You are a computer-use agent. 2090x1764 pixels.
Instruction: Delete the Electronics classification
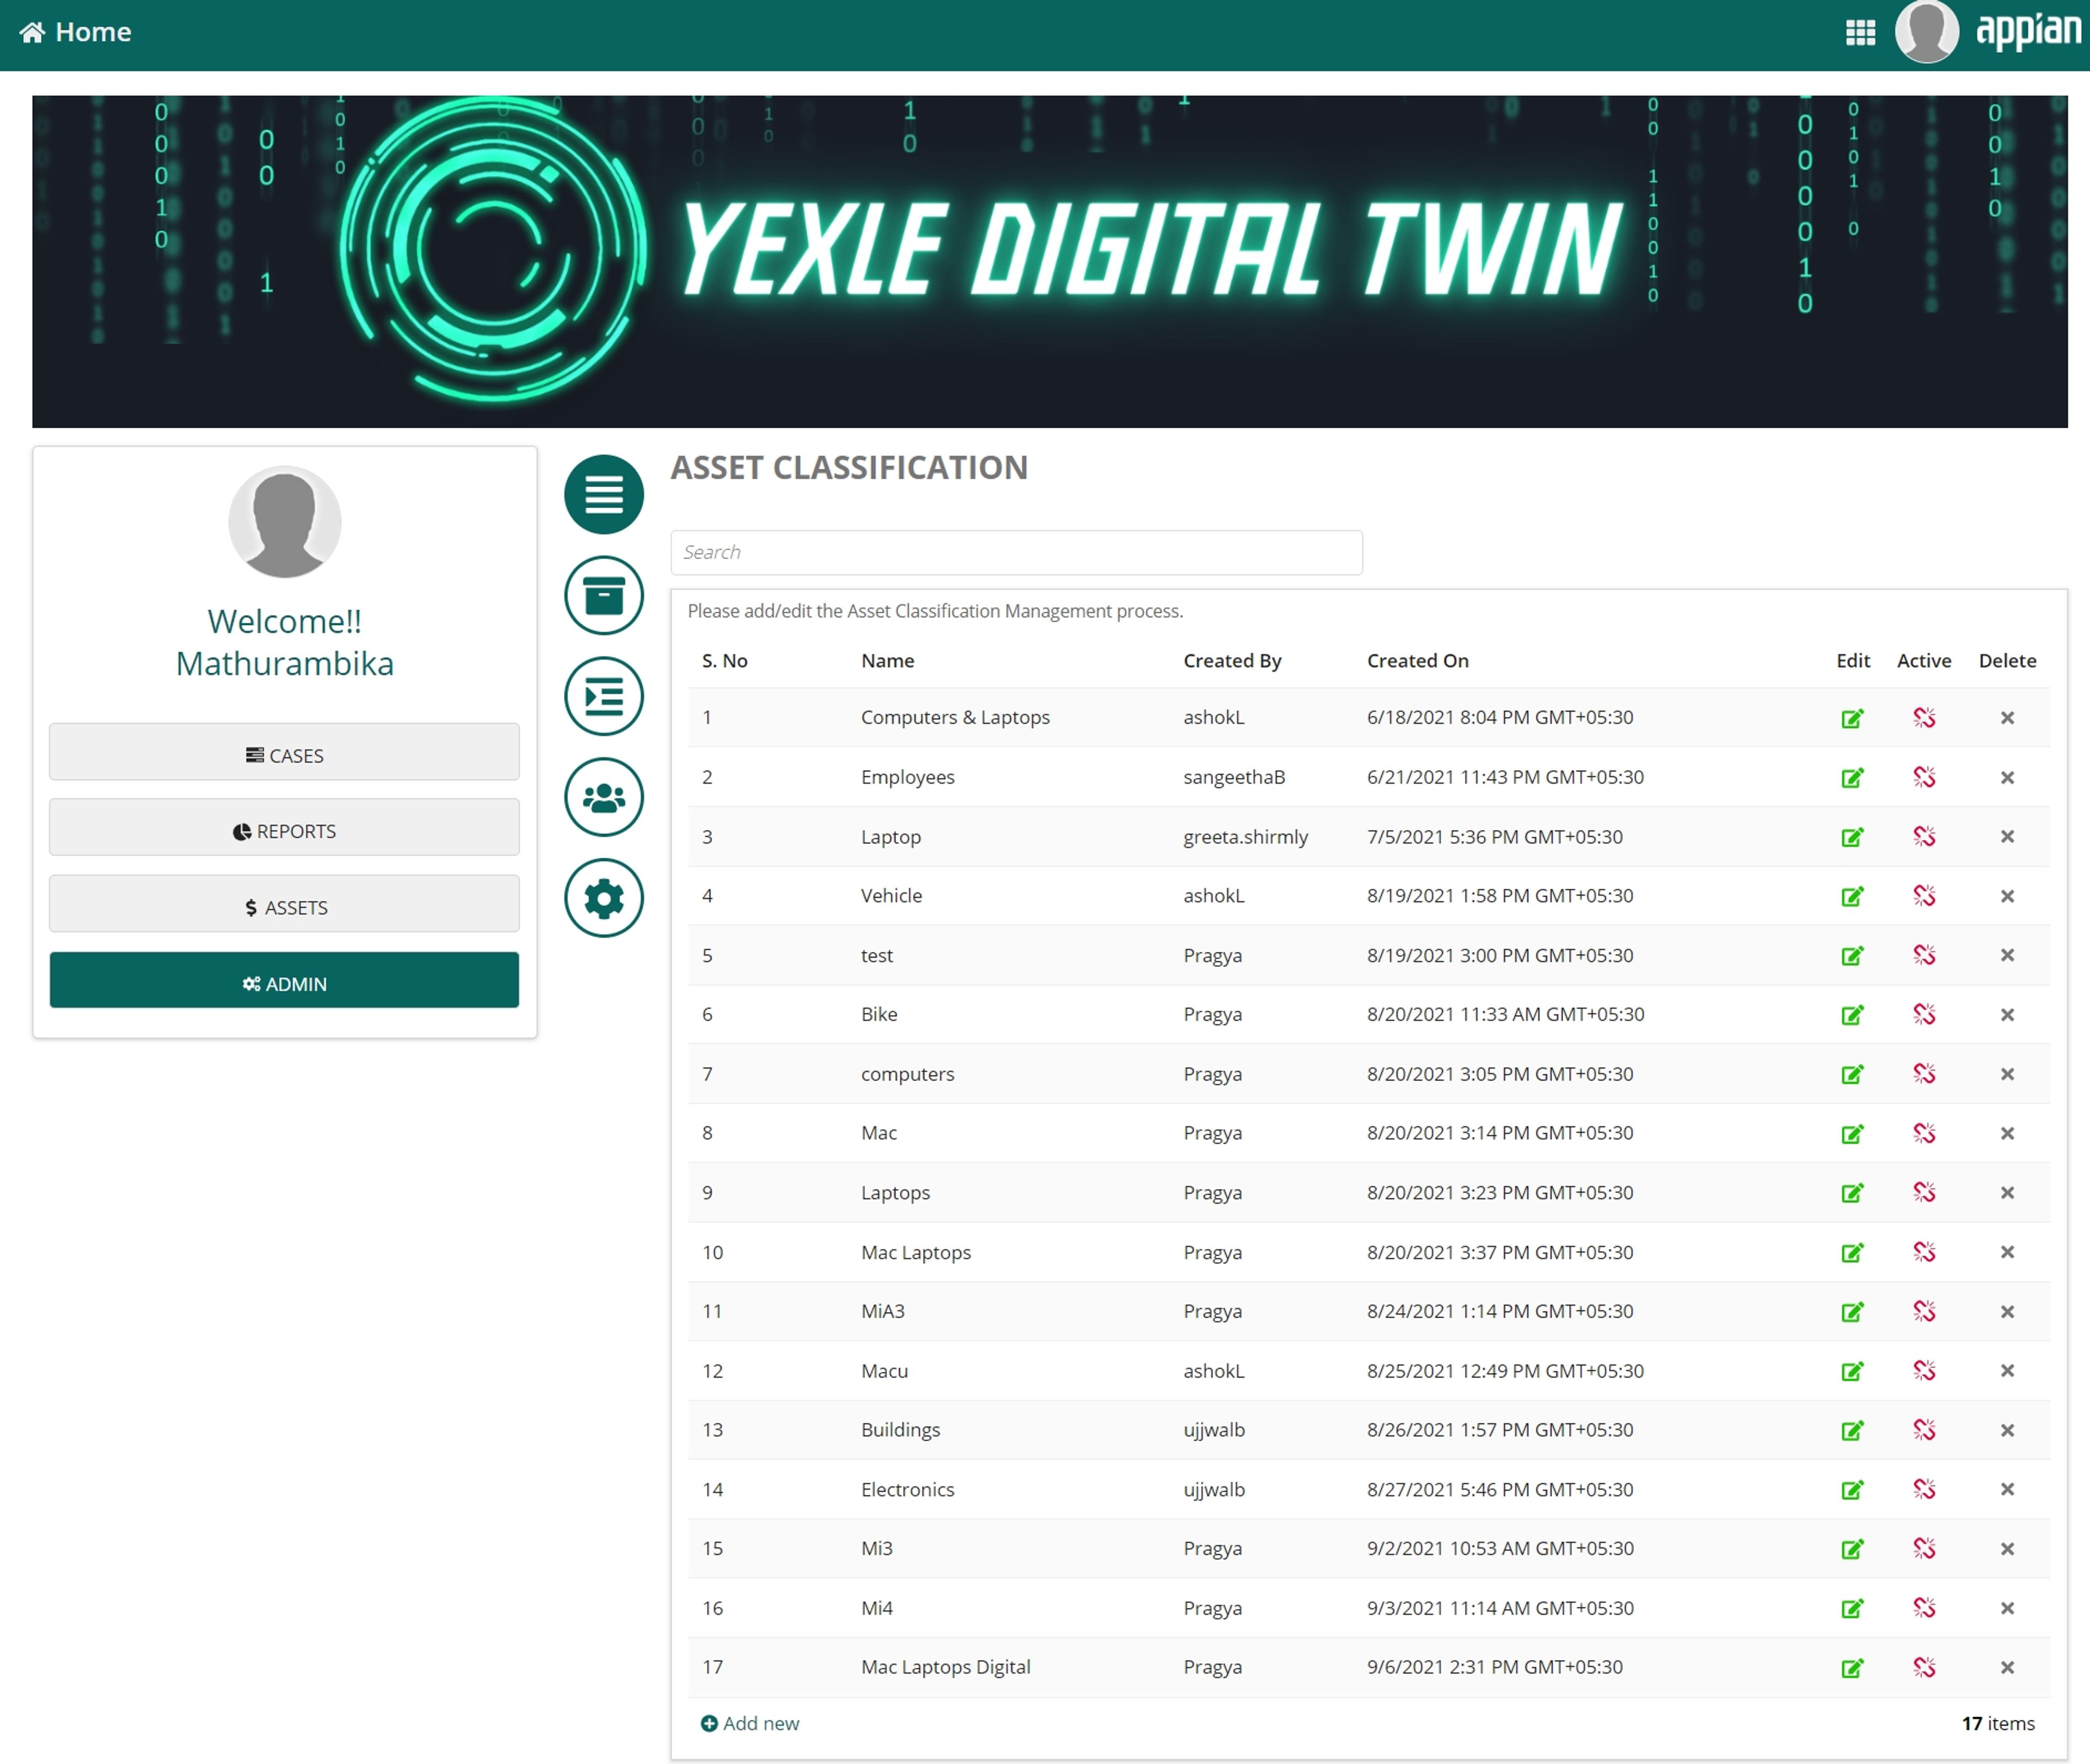[x=2006, y=1490]
